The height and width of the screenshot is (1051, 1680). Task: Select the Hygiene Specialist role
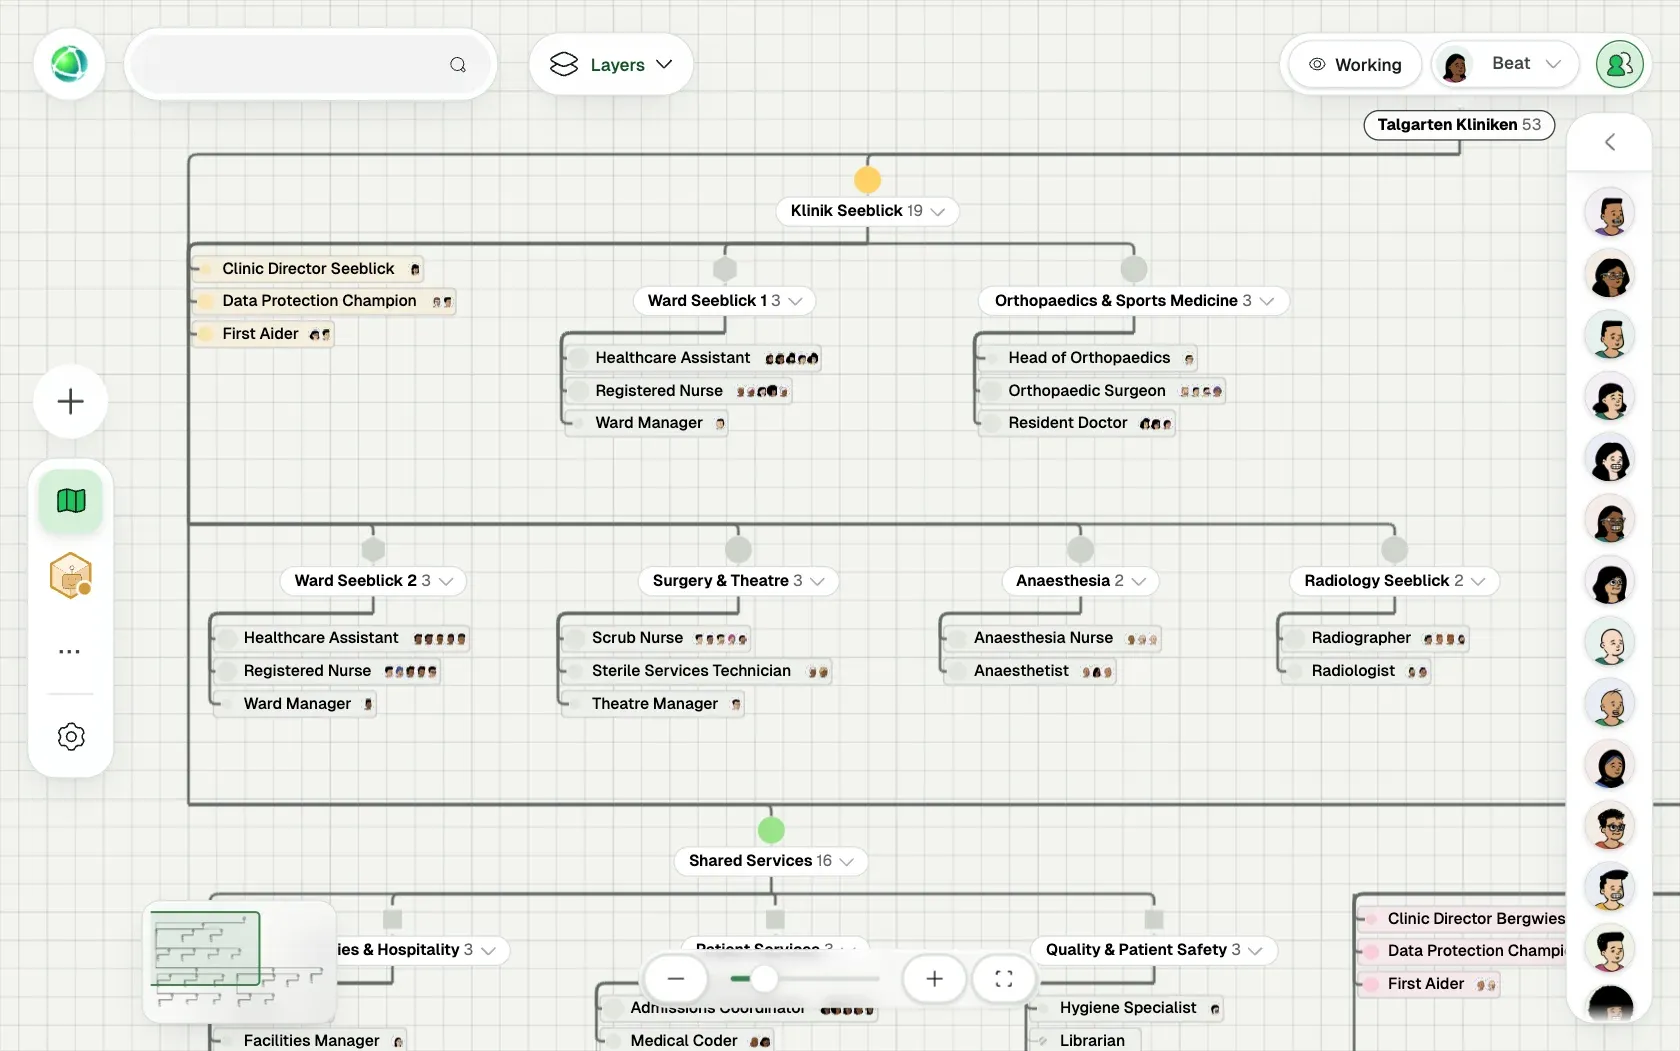1128,1008
